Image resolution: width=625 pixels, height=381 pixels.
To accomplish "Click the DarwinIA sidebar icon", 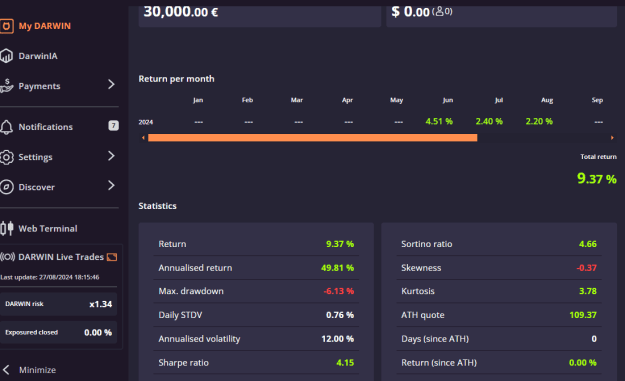I will (6, 56).
